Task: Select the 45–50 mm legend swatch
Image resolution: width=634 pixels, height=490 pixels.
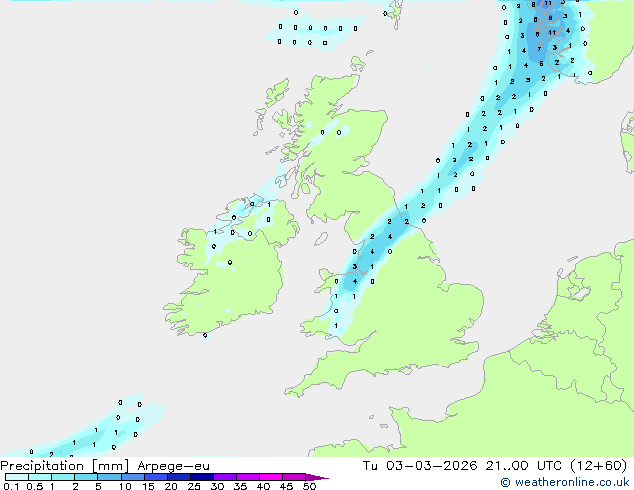Action: [294, 477]
